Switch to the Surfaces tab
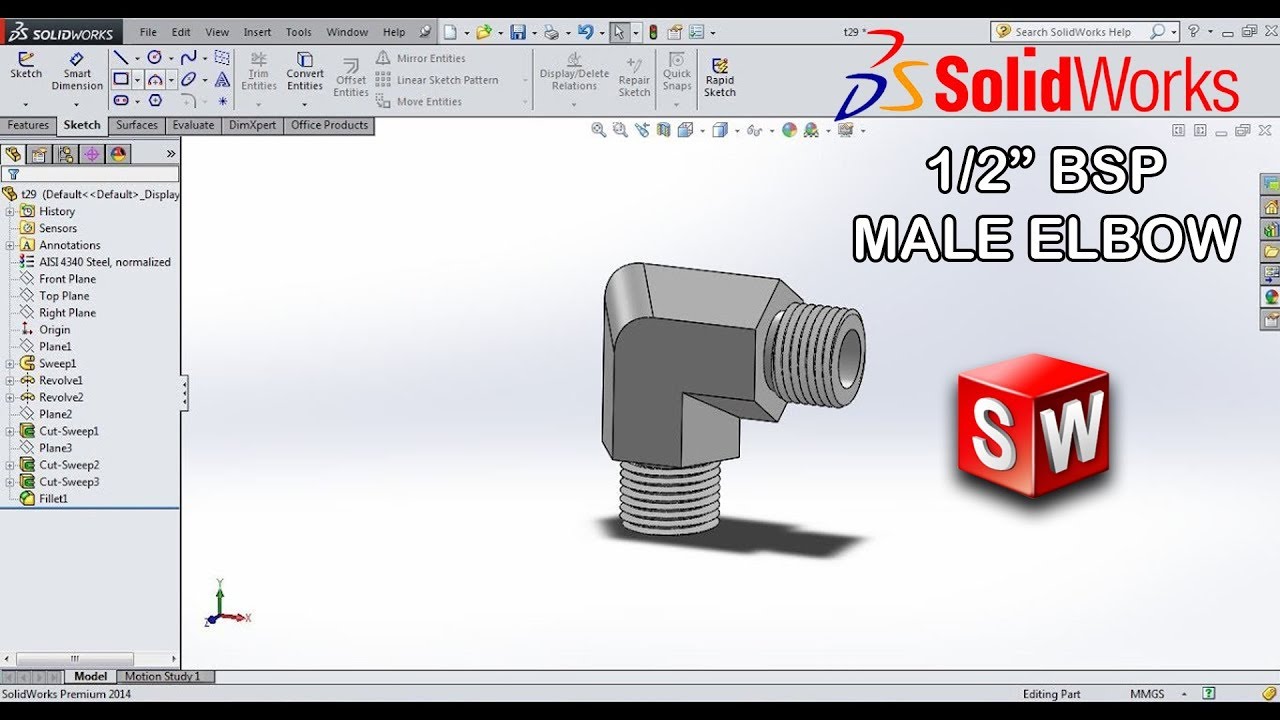Image resolution: width=1280 pixels, height=720 pixels. [x=136, y=125]
